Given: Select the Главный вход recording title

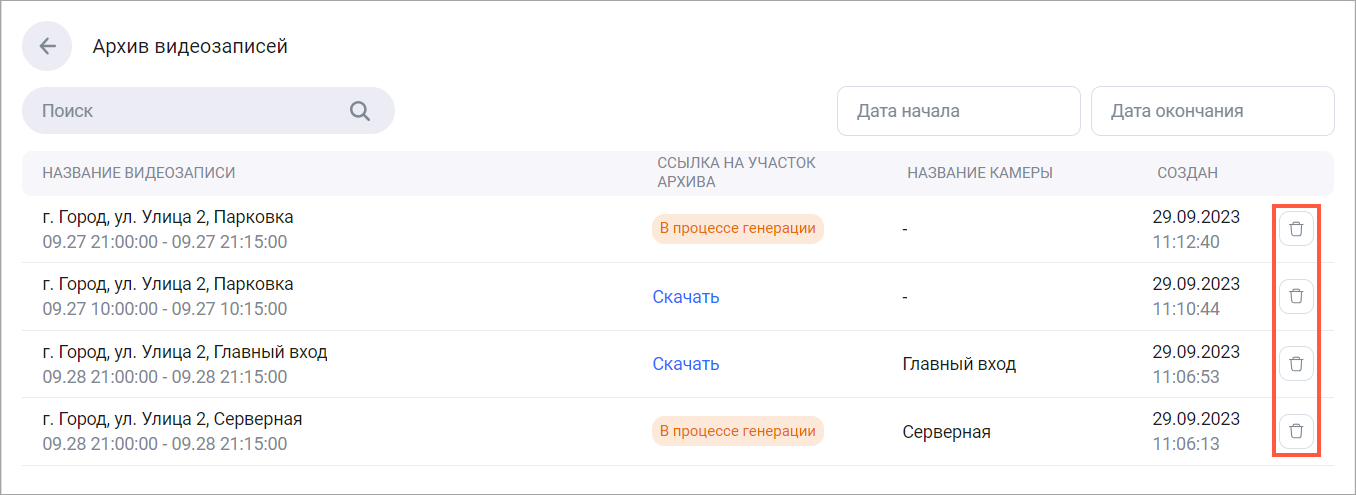Looking at the screenshot, I should coord(185,352).
